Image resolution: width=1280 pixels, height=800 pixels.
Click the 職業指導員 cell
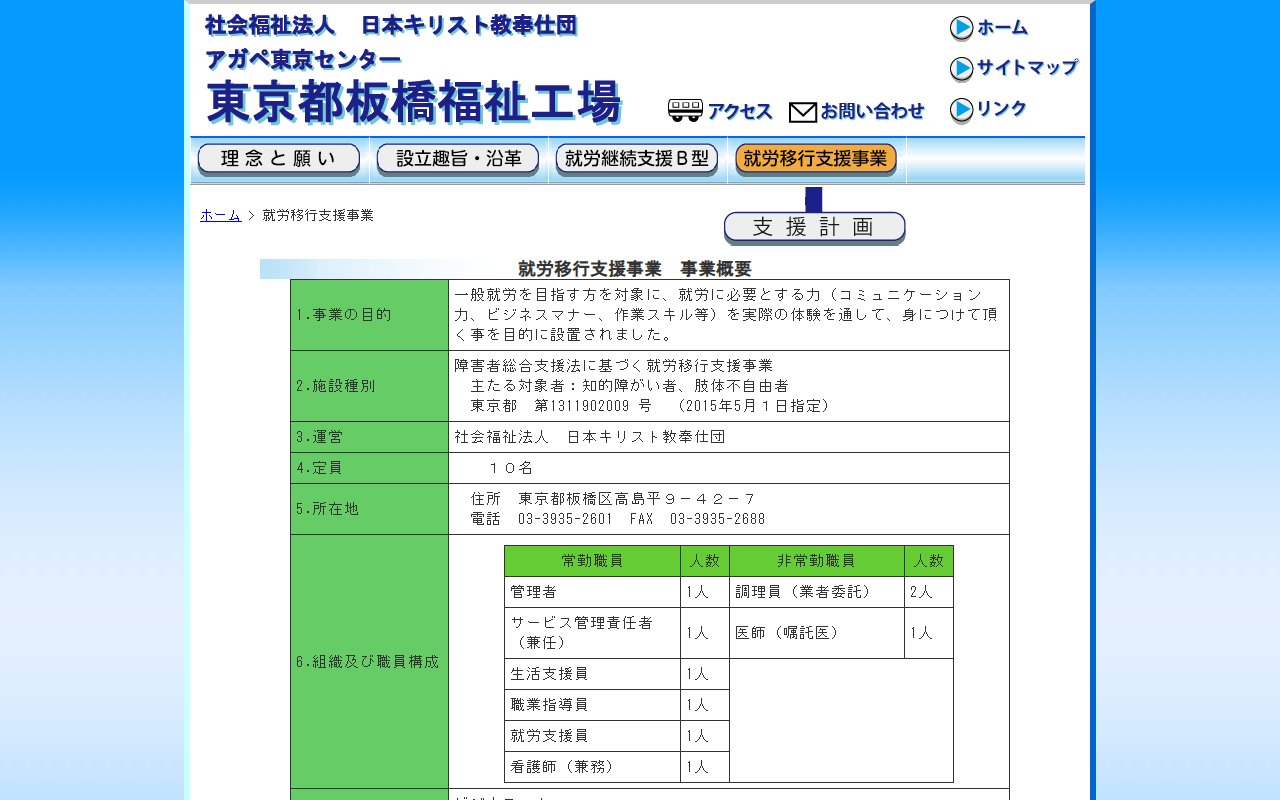point(593,705)
